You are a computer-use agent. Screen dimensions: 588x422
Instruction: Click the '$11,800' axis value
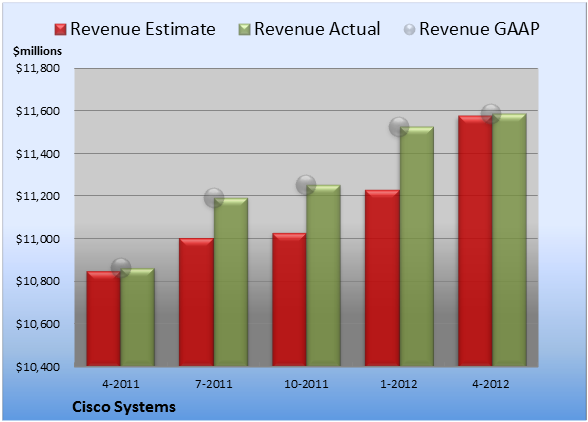tap(38, 68)
